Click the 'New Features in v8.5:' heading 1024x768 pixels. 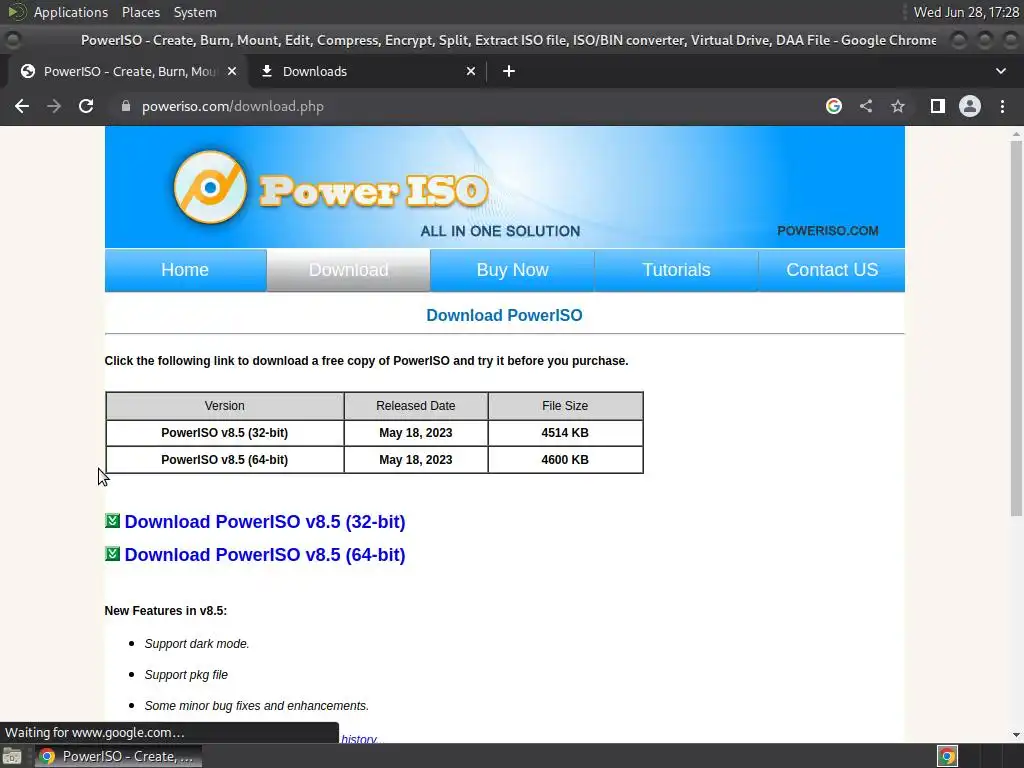click(x=166, y=611)
